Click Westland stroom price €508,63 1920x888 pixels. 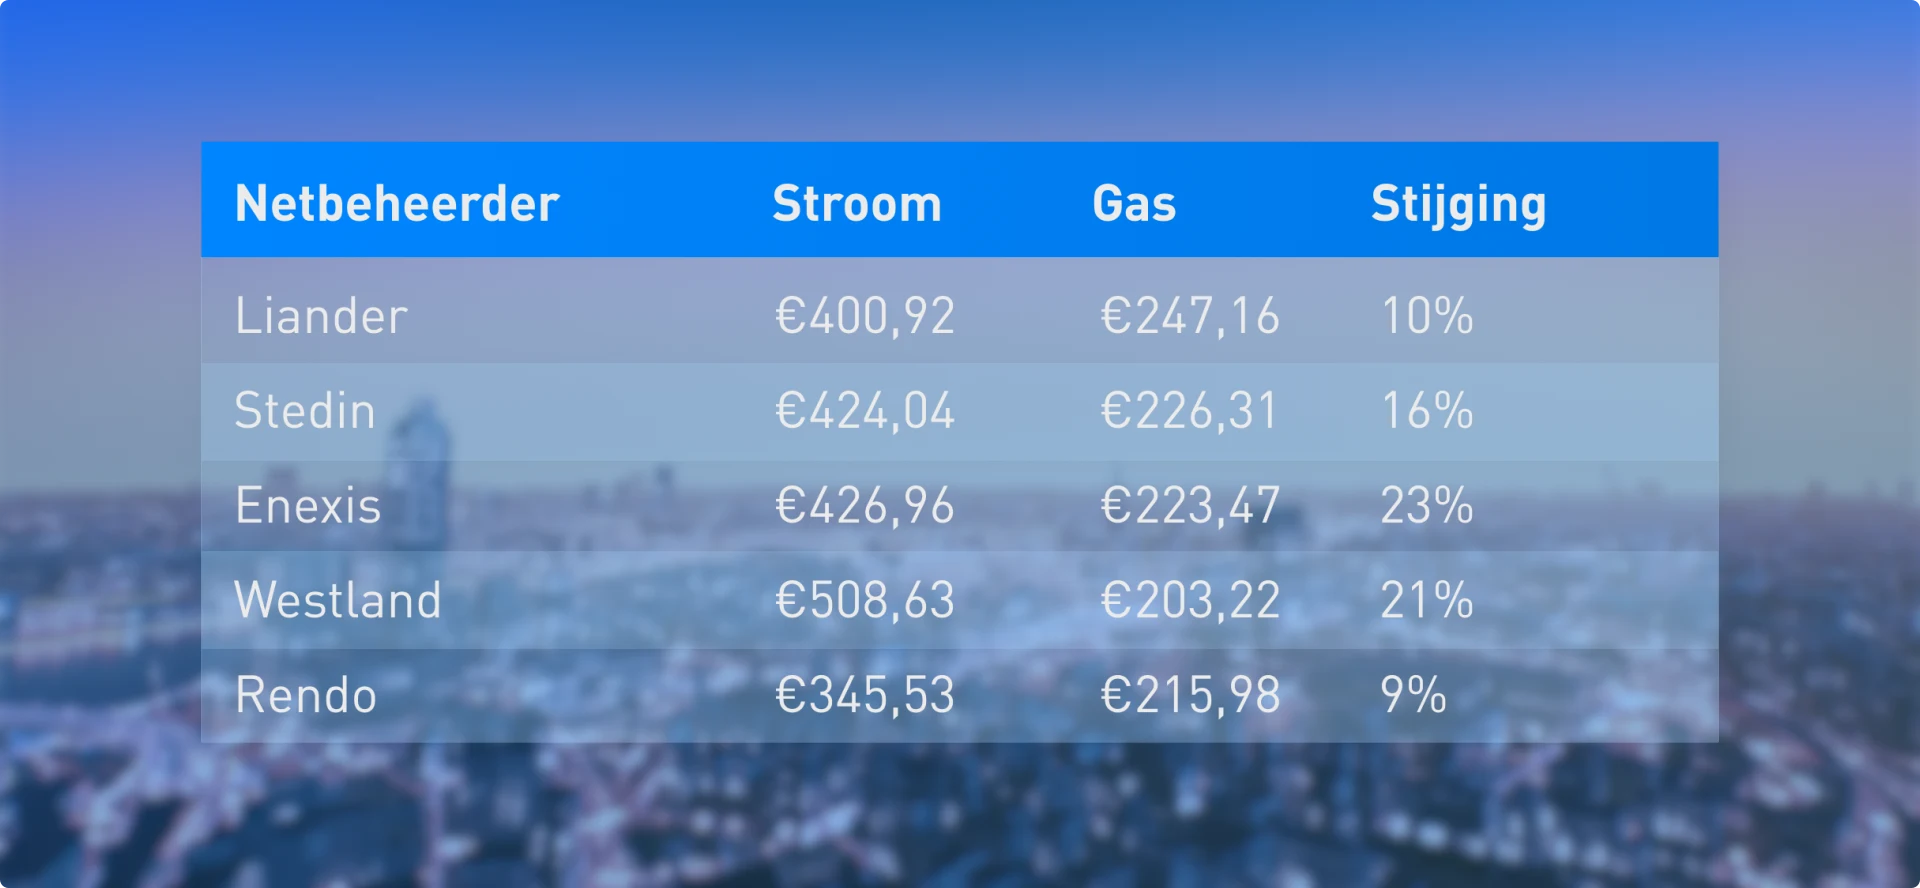coord(865,600)
